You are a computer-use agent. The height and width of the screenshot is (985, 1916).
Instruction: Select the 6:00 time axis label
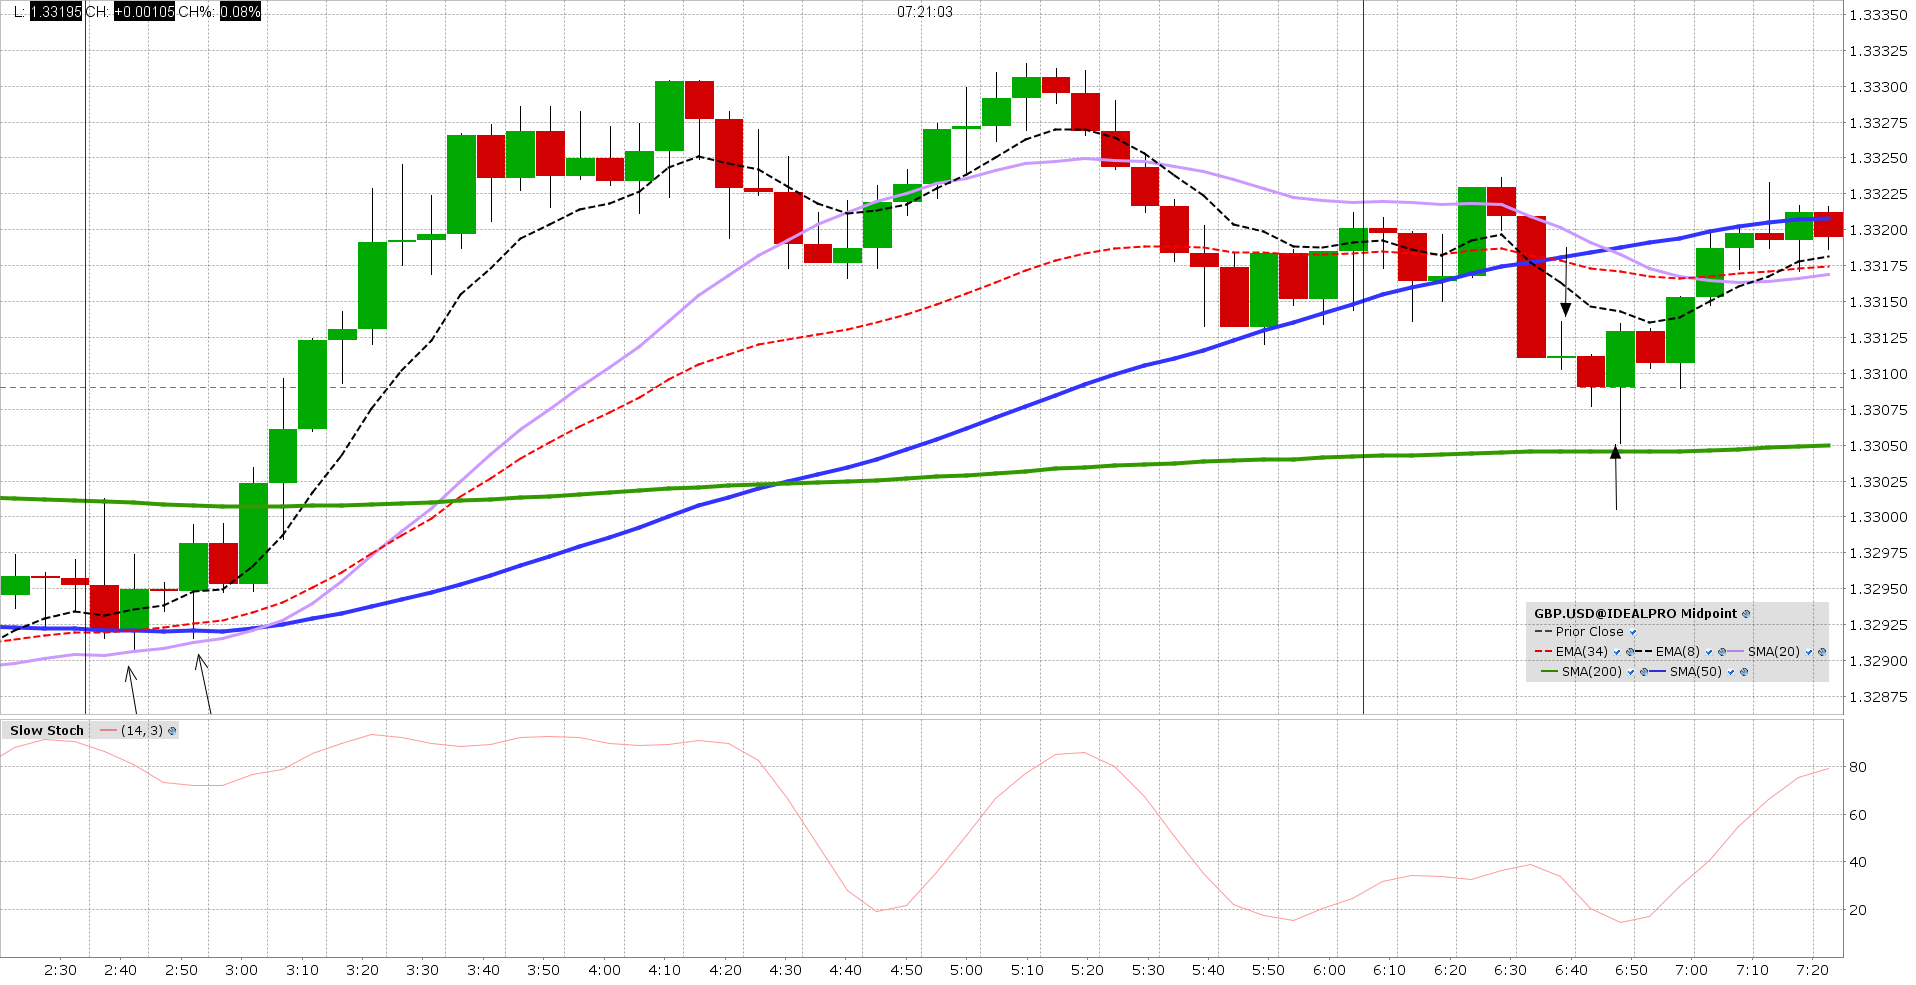pyautogui.click(x=1329, y=970)
